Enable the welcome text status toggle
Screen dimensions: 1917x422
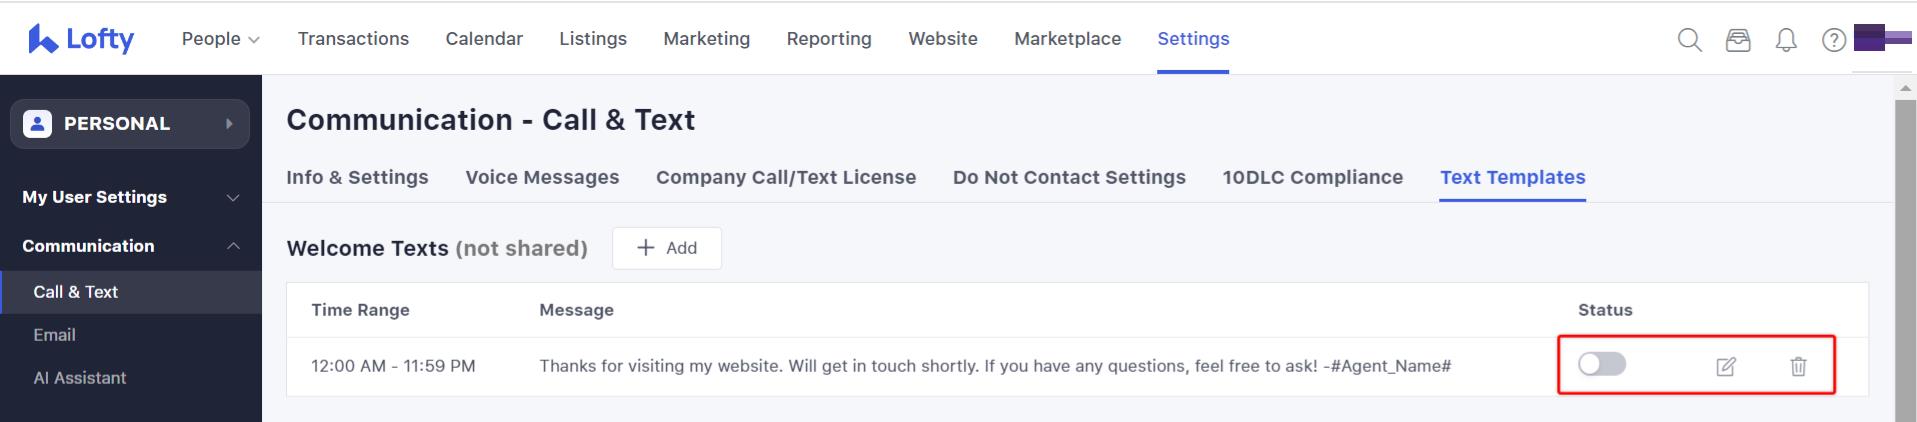pos(1602,364)
